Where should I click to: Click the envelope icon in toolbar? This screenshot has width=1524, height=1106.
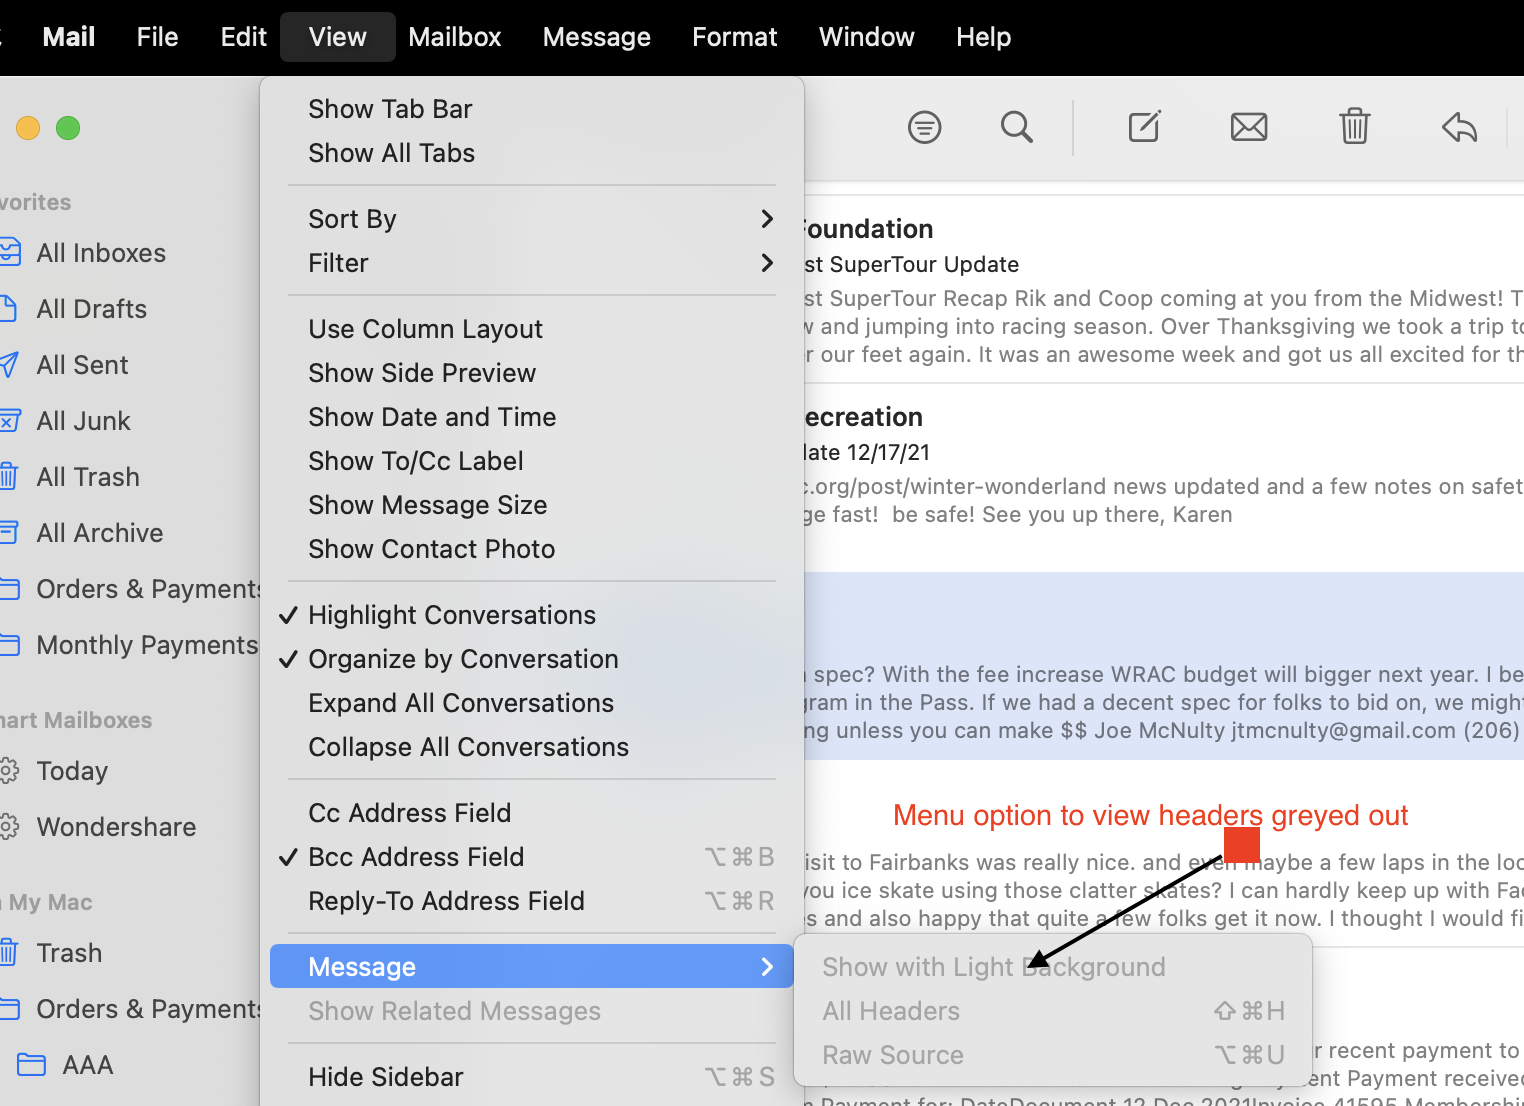coord(1248,127)
